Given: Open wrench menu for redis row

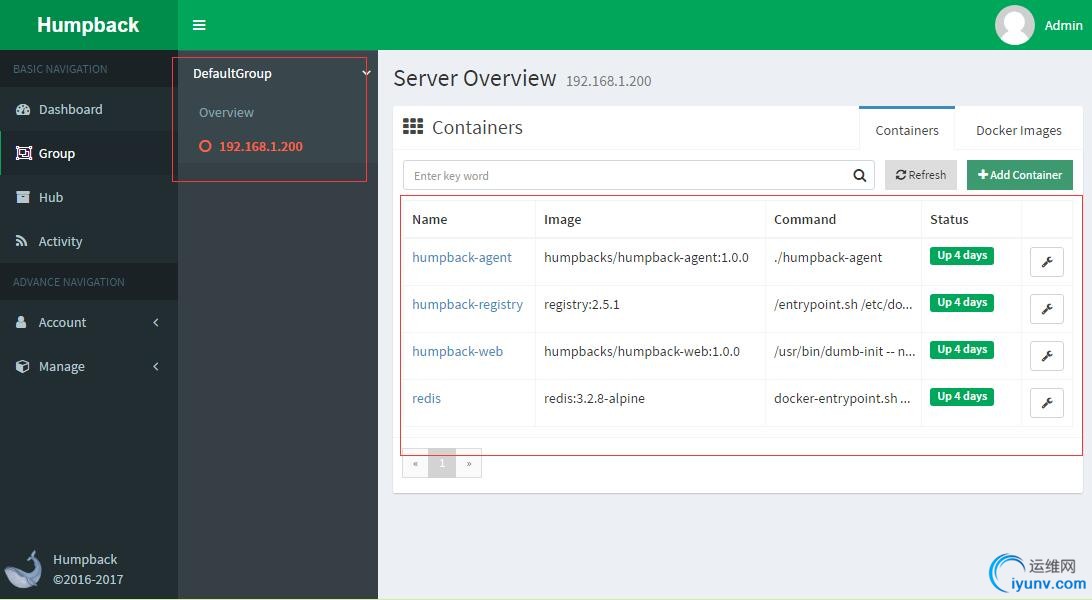Looking at the screenshot, I should tap(1046, 402).
